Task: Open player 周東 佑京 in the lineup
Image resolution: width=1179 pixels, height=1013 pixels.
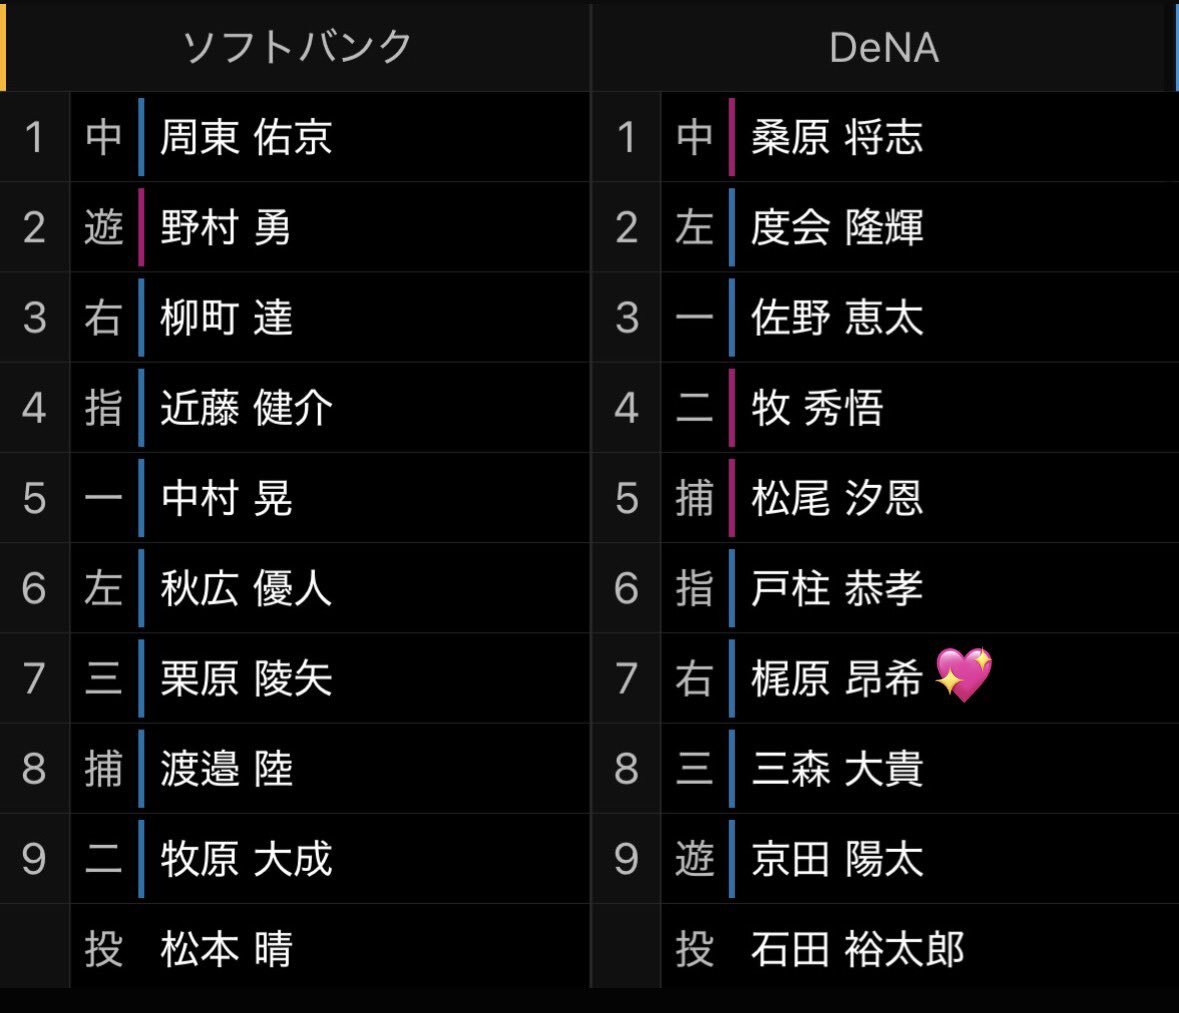Action: (x=246, y=137)
